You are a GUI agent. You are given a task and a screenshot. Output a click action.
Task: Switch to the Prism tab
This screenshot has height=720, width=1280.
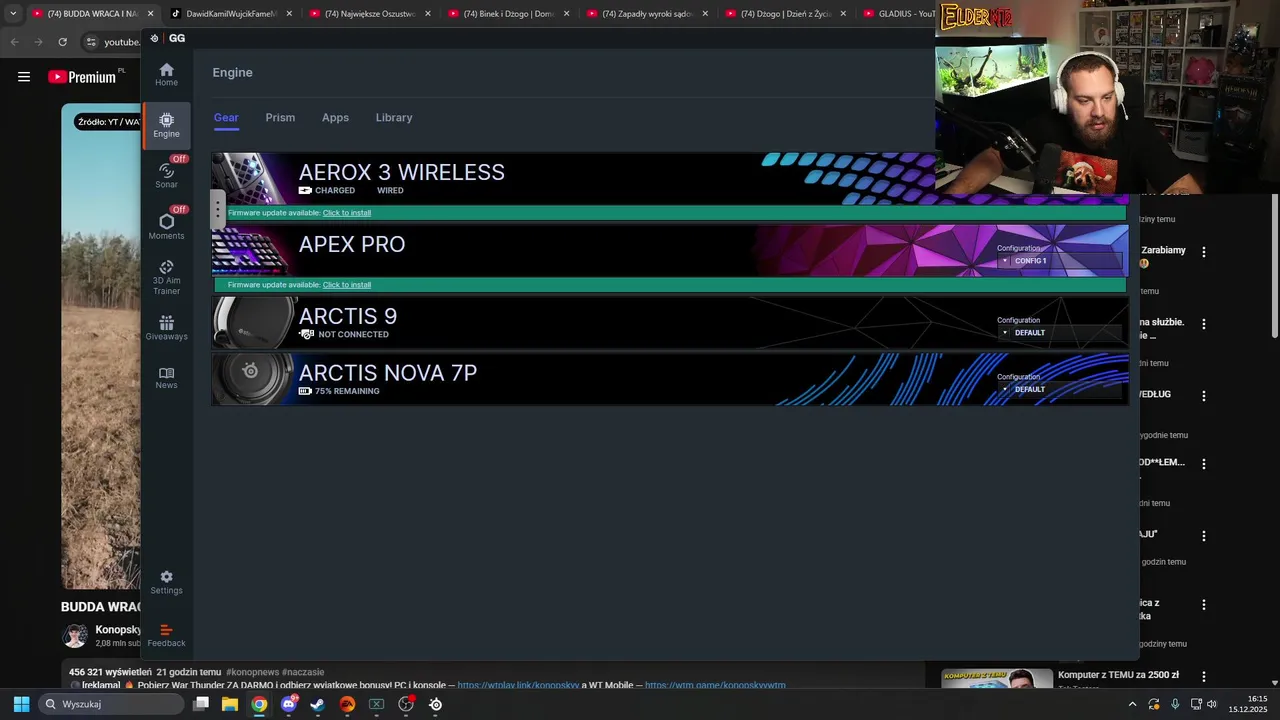pos(280,118)
